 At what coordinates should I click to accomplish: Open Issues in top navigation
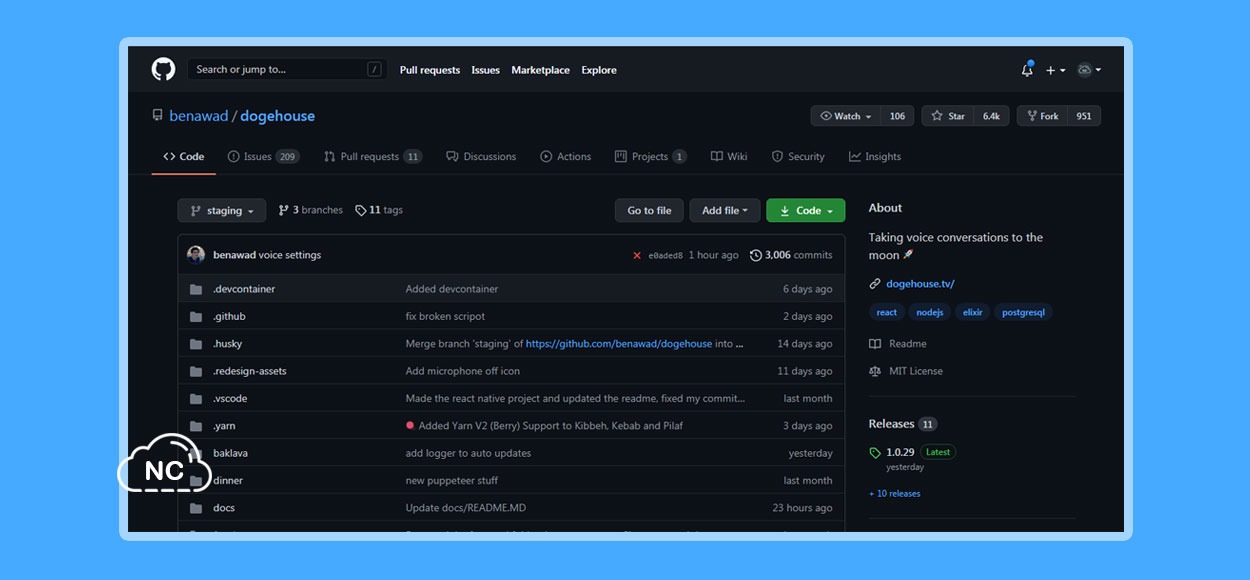point(486,70)
